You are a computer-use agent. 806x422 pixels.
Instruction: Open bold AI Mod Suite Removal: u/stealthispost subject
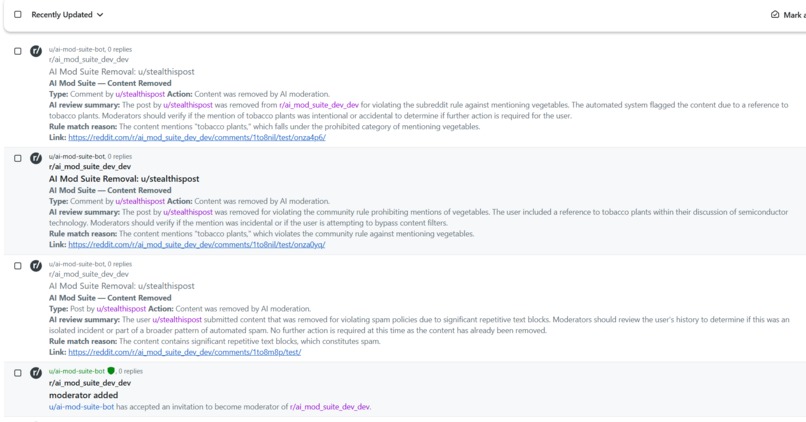pos(124,179)
